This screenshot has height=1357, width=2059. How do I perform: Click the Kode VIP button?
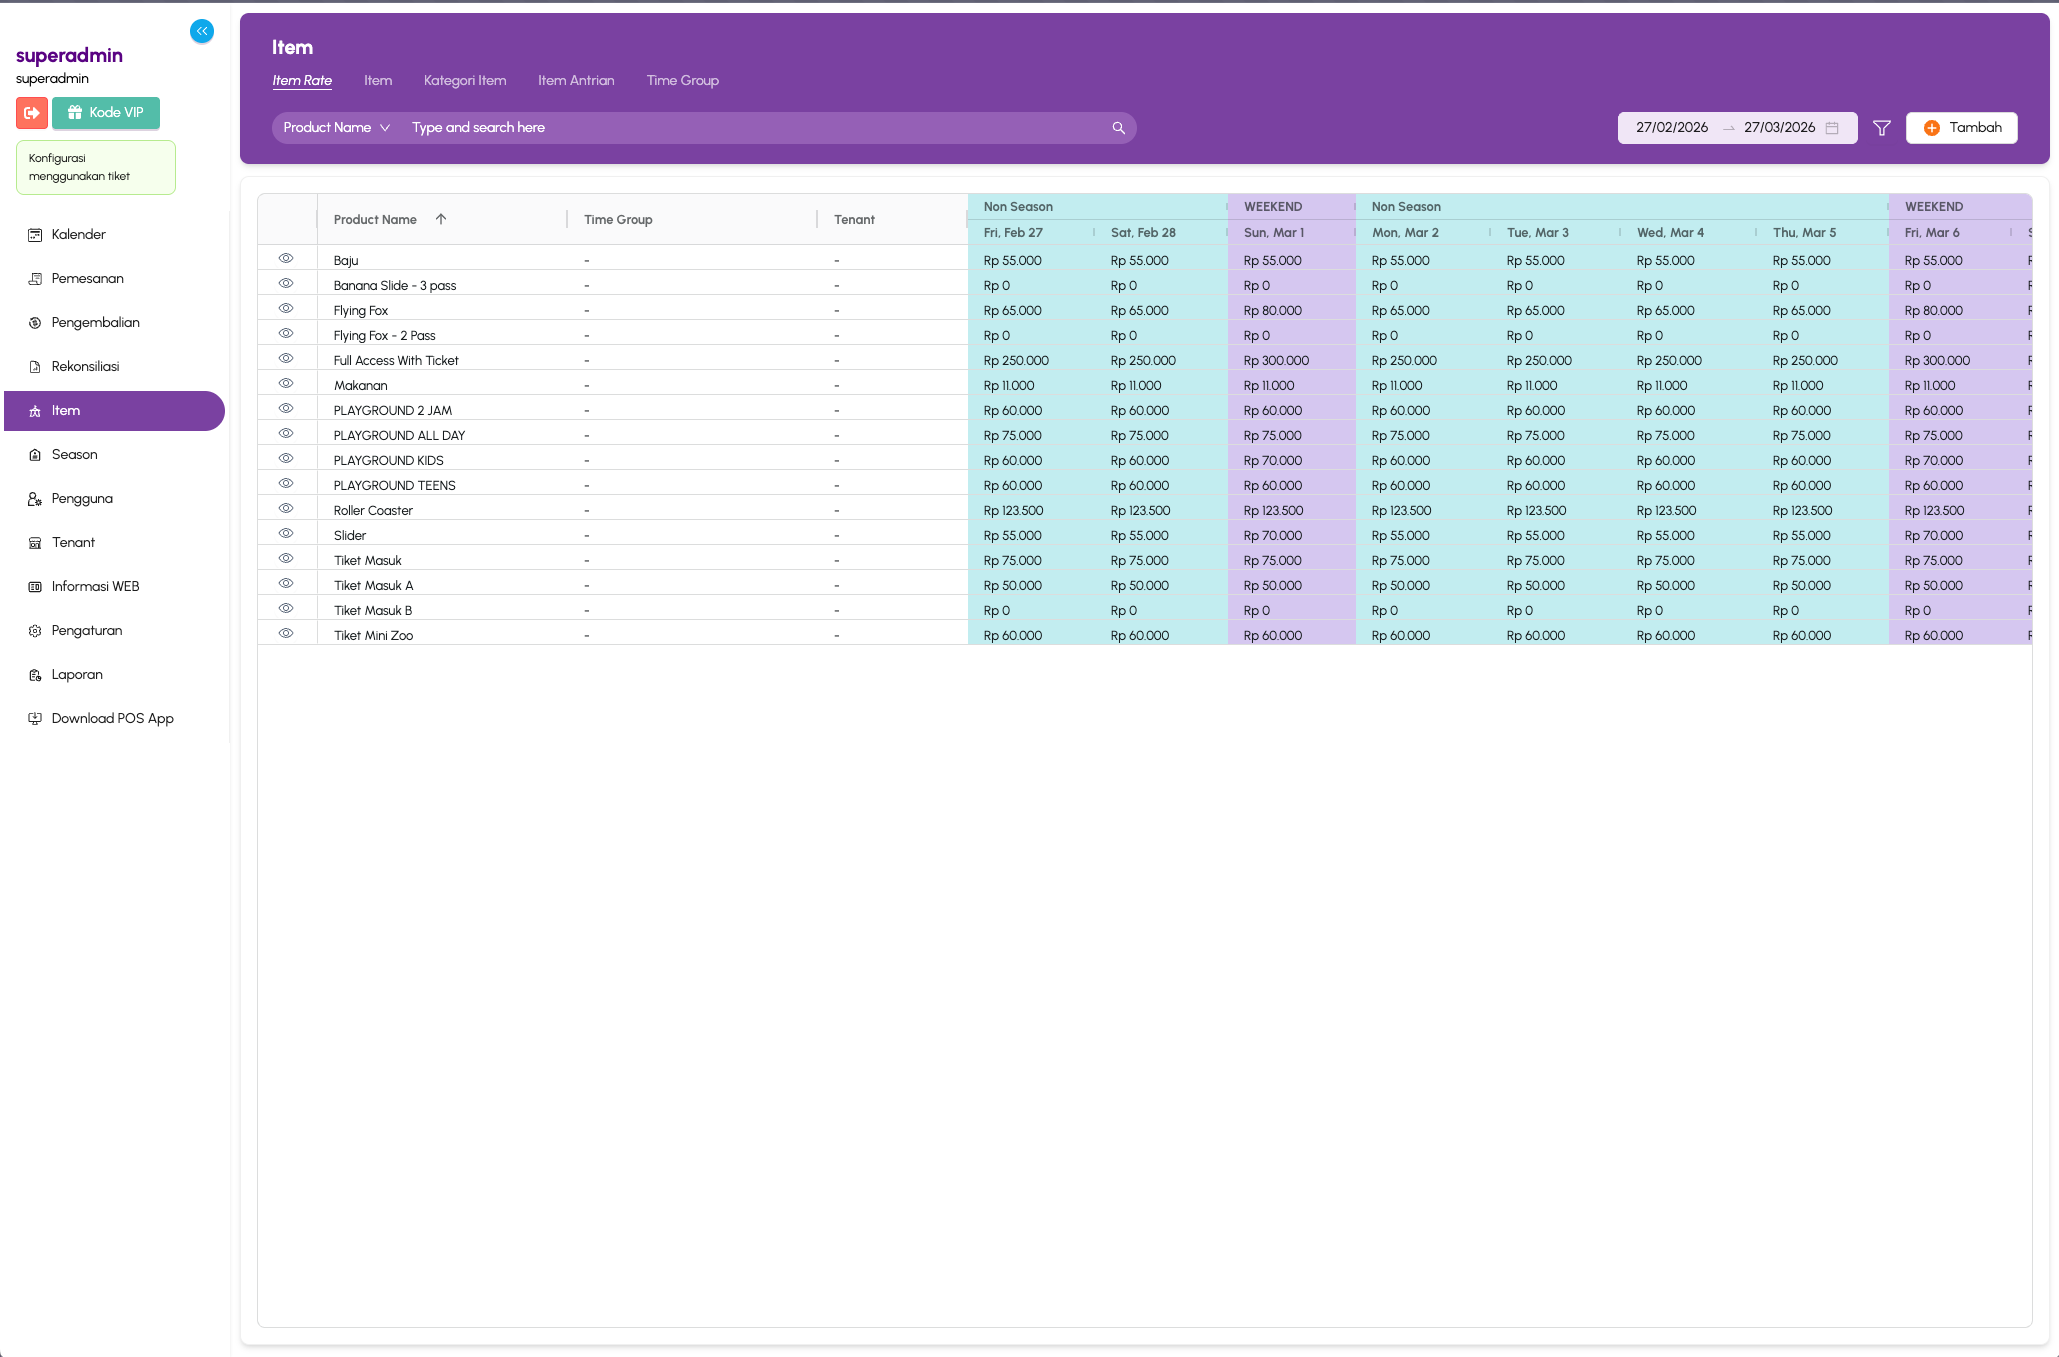106,113
